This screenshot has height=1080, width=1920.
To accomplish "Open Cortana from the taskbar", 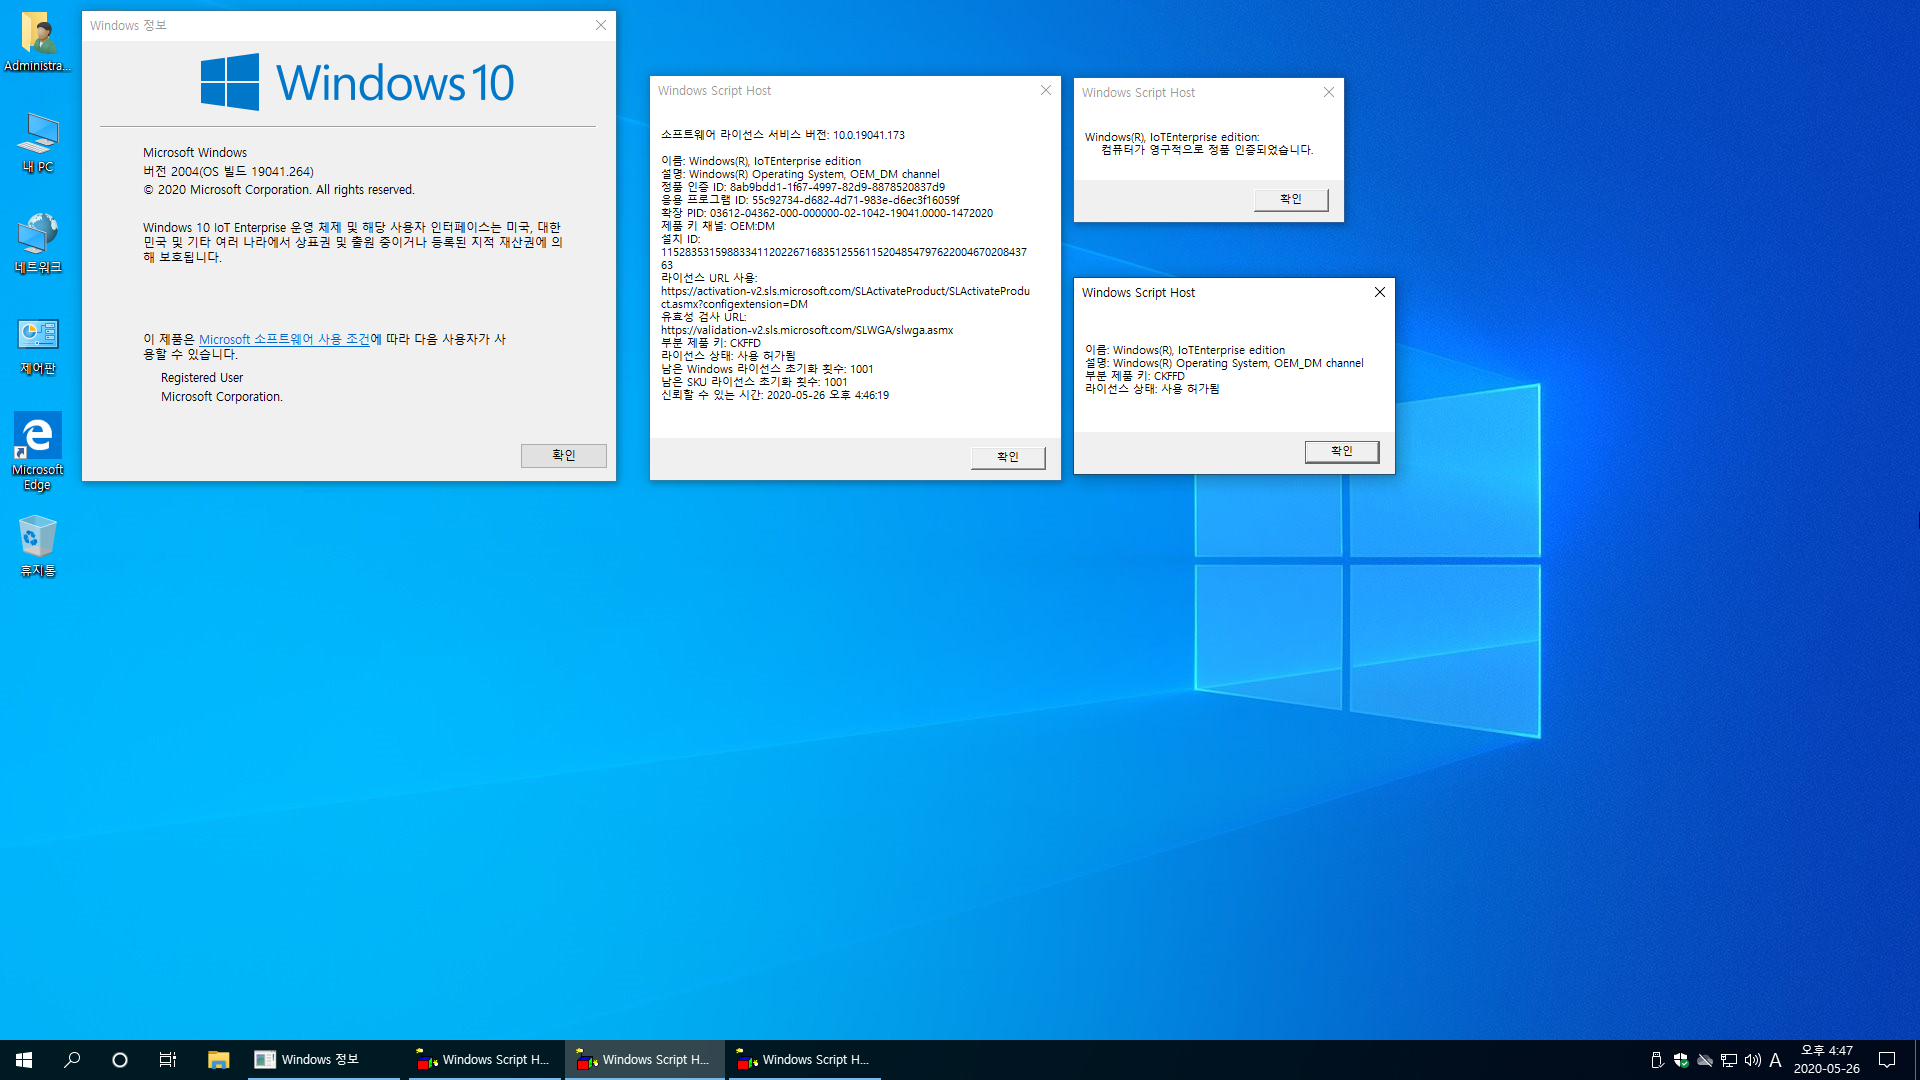I will (x=120, y=1060).
